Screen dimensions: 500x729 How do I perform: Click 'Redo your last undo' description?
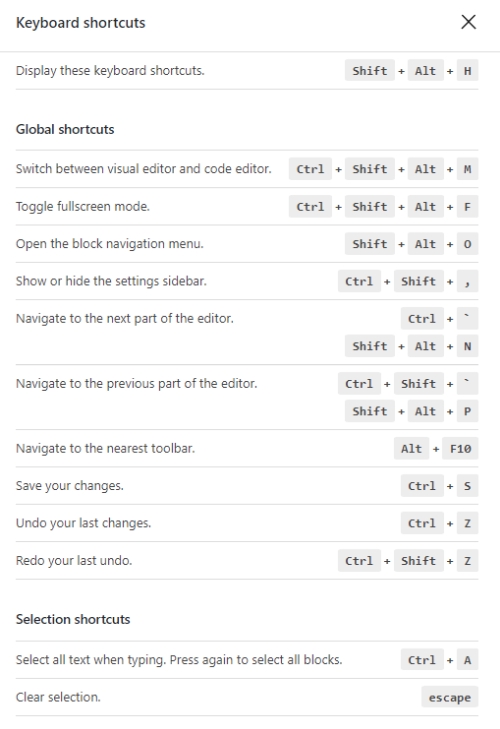[x=74, y=560]
